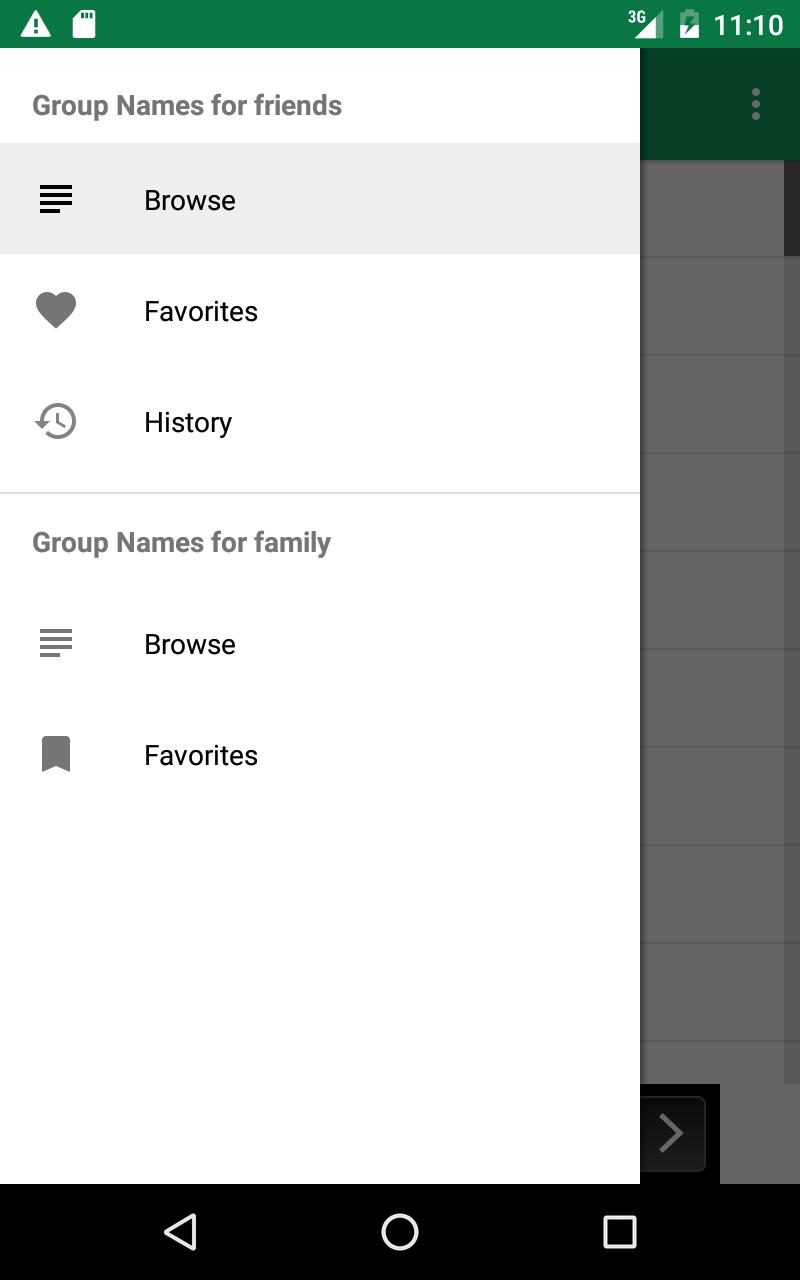
Task: Tap the 11:10 clock in status bar
Action: pos(748,24)
